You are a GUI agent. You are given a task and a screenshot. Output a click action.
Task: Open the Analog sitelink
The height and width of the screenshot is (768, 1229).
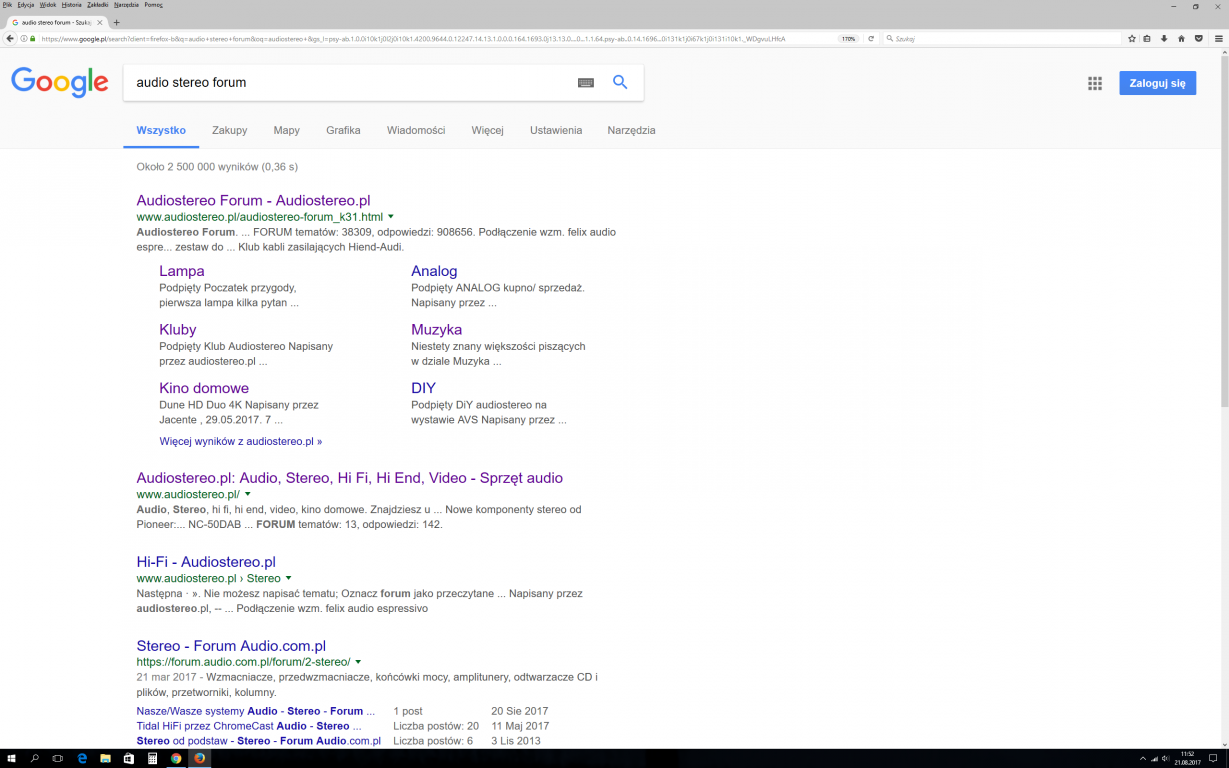[x=434, y=271]
